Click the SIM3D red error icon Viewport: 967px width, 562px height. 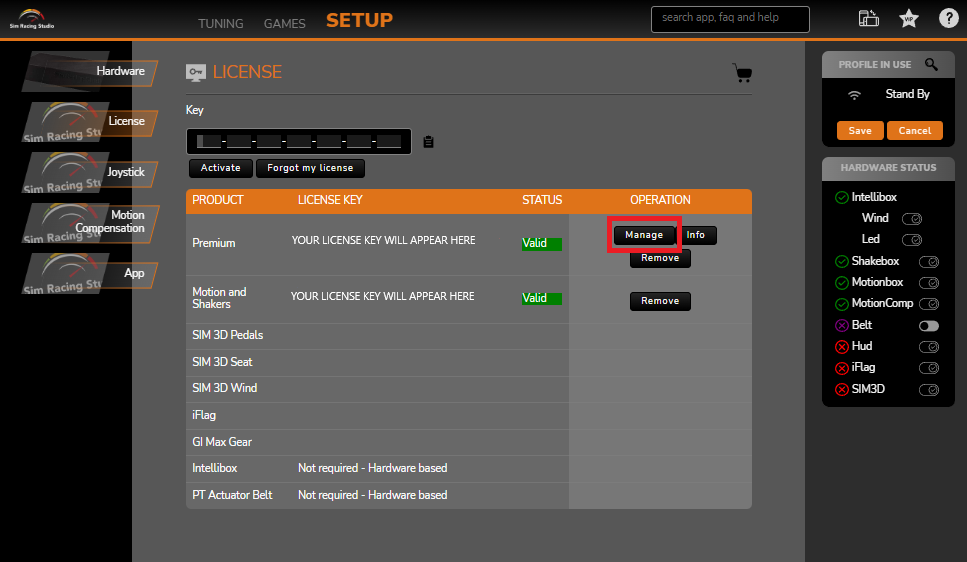click(x=841, y=389)
